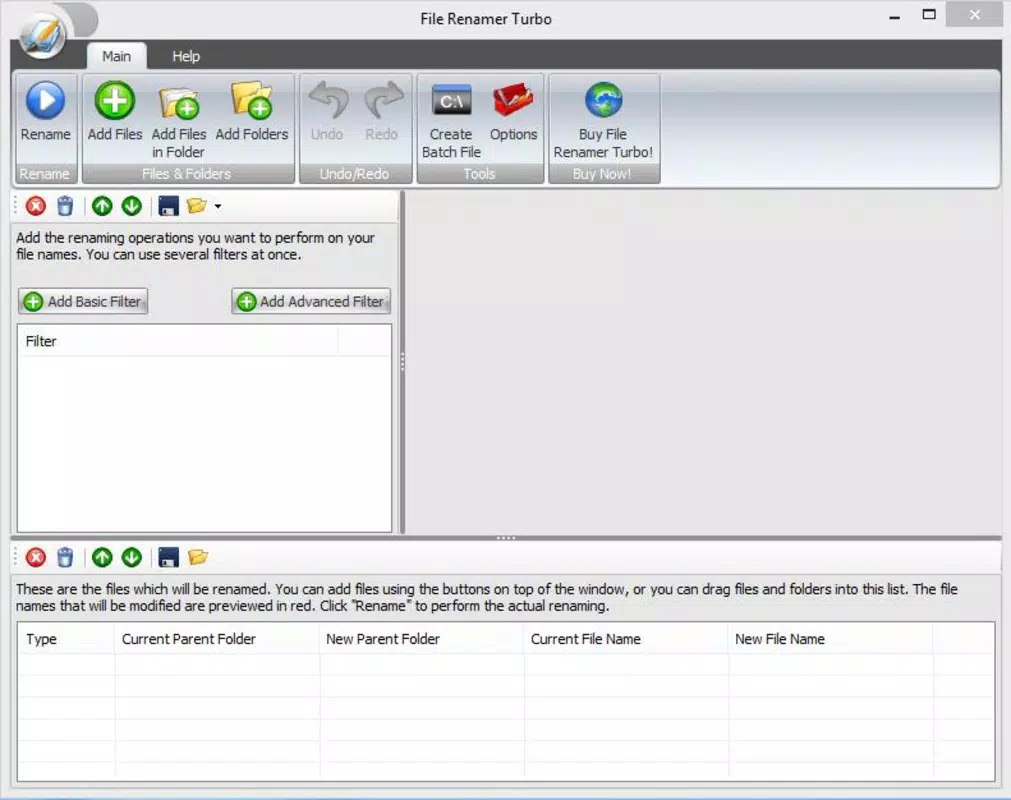This screenshot has height=800, width=1011.
Task: Switch to the Help ribbon tab
Action: click(x=186, y=56)
